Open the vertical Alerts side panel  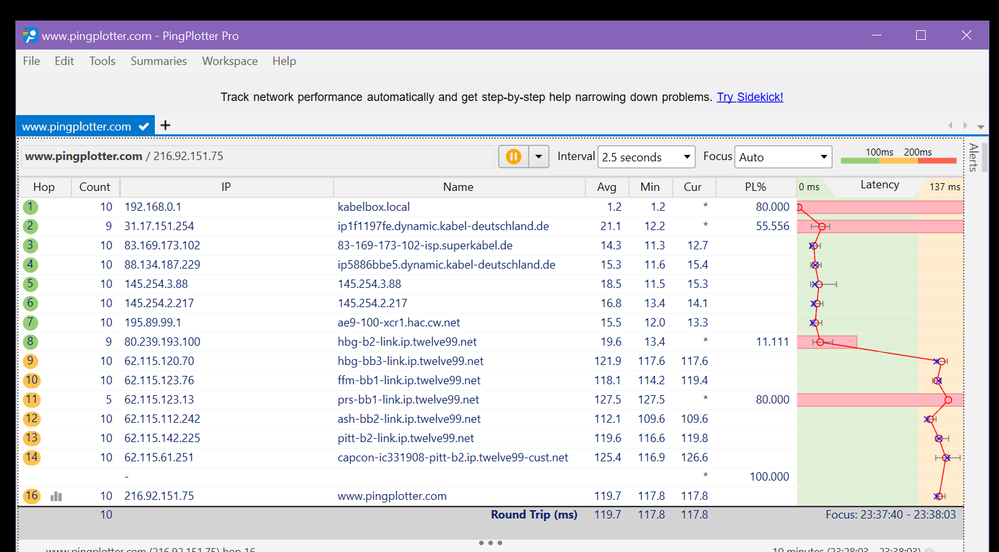[973, 158]
